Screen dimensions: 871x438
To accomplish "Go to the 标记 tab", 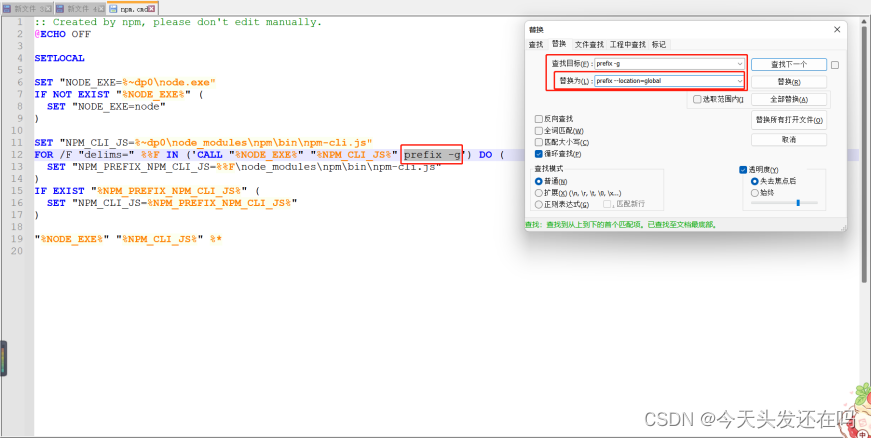I will pyautogui.click(x=659, y=44).
